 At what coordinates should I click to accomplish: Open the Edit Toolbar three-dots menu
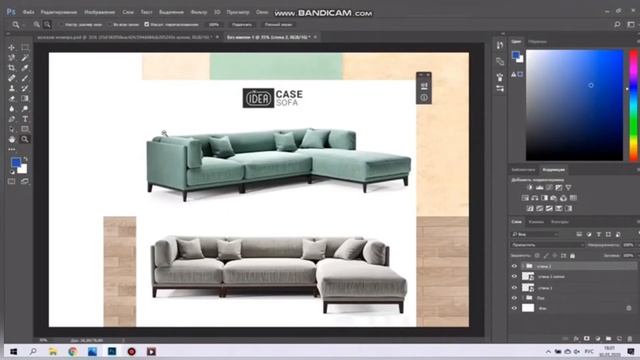(11, 149)
